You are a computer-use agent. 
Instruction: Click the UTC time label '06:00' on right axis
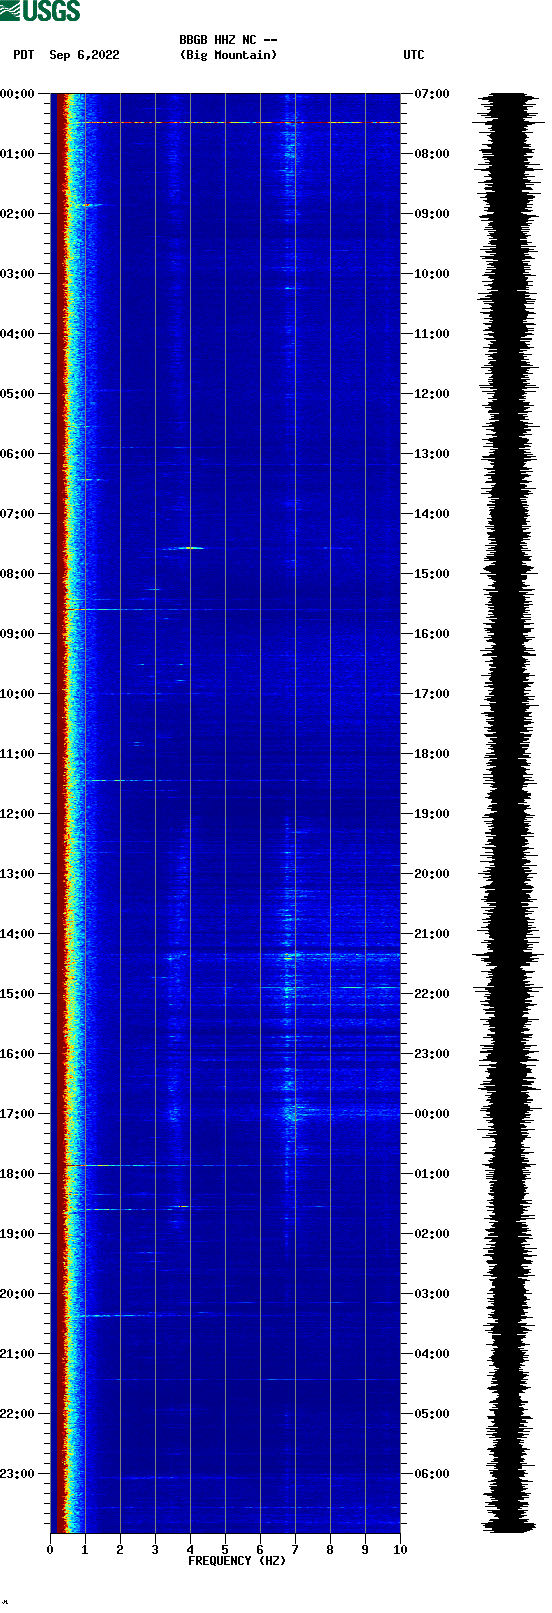pos(432,1474)
